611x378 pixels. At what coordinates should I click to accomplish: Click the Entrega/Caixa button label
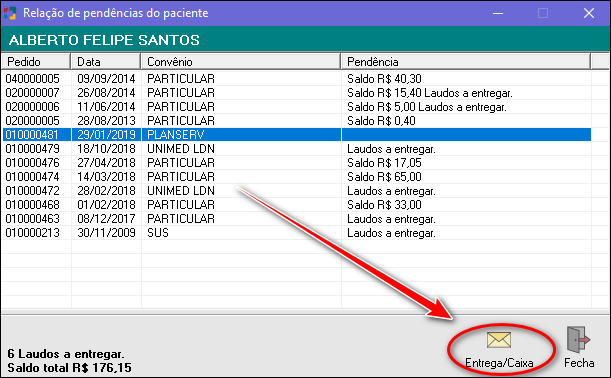tap(499, 363)
